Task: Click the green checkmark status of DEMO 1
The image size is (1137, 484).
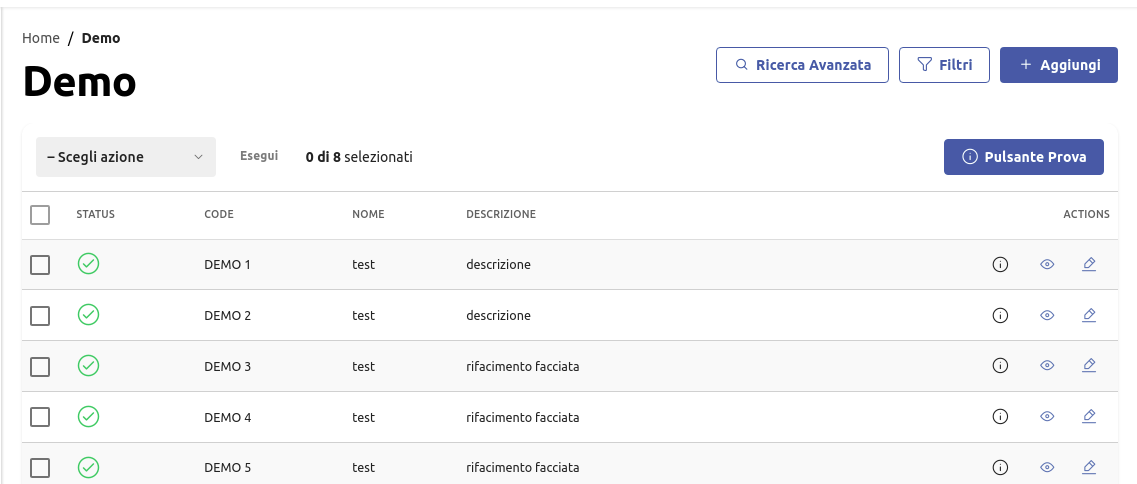Action: (88, 264)
